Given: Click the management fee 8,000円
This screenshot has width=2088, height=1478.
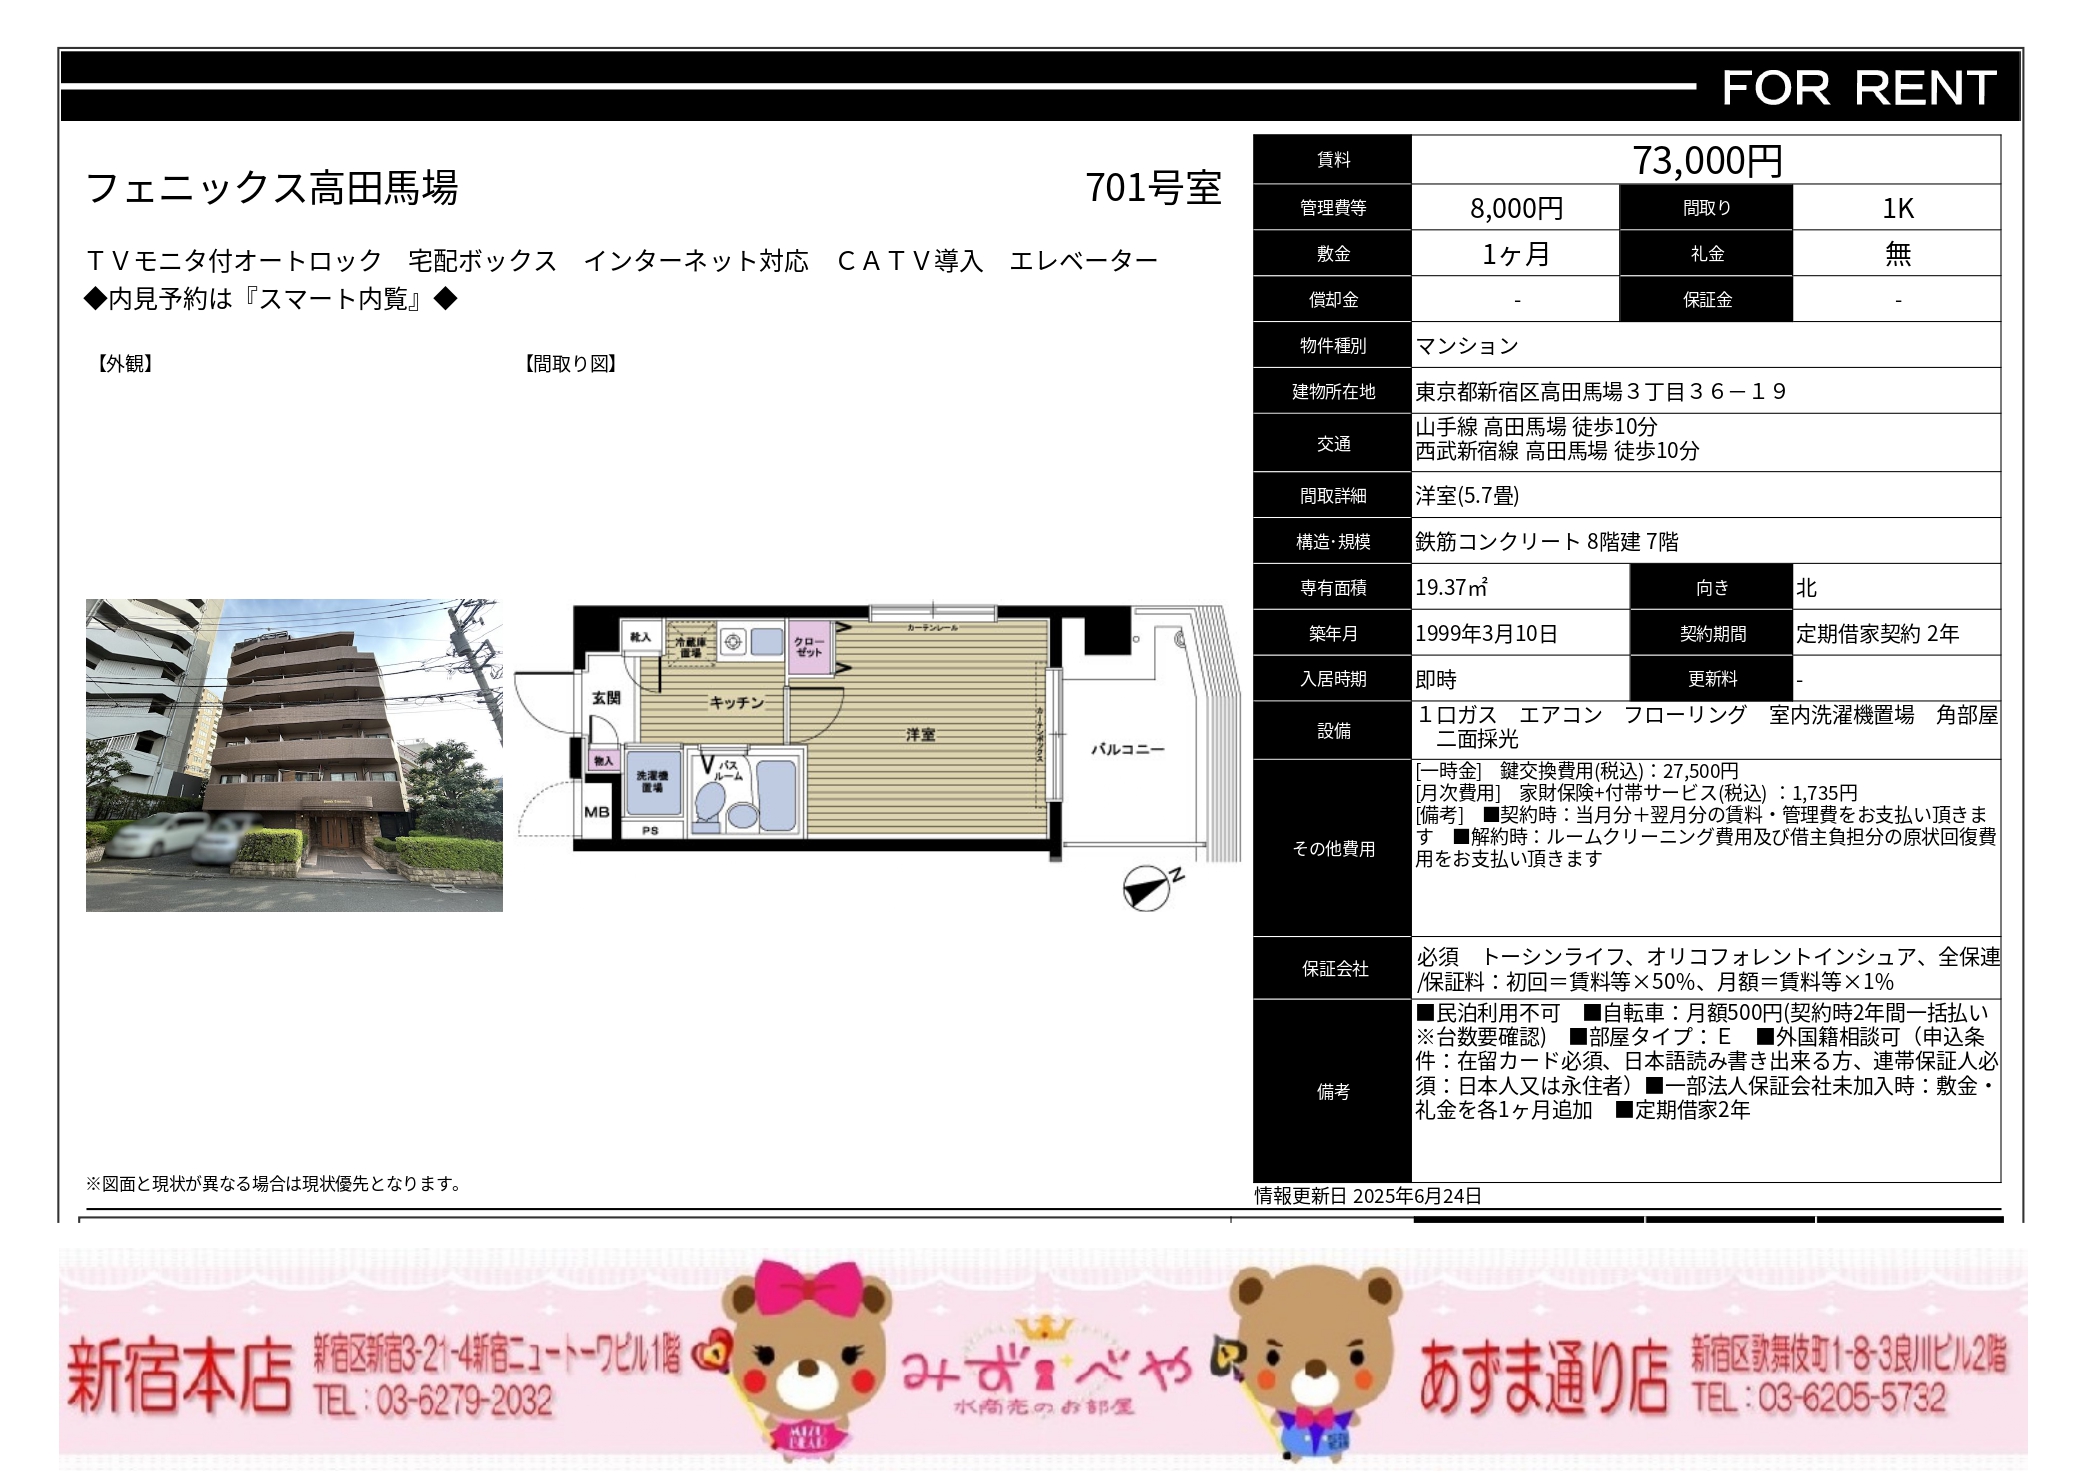Looking at the screenshot, I should pos(1516,208).
